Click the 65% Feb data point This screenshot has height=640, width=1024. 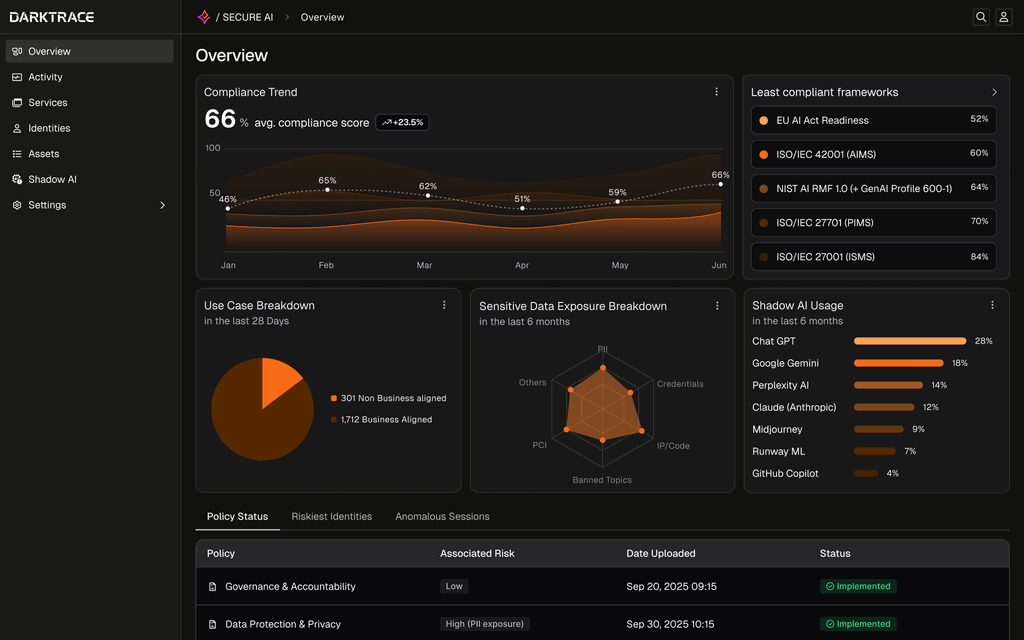(x=327, y=189)
